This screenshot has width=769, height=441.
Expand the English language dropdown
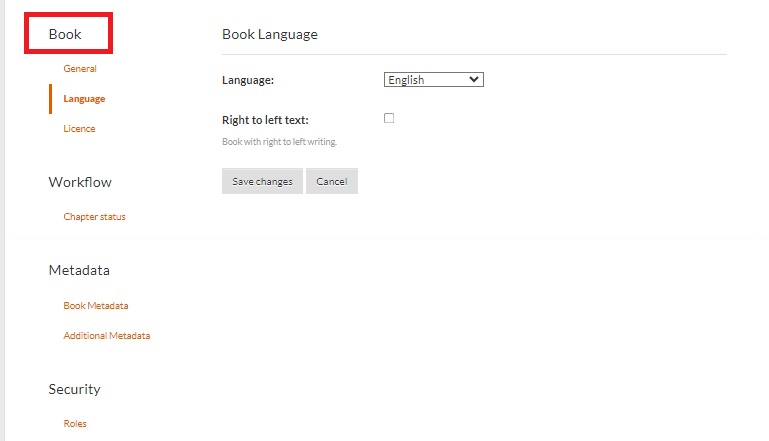coord(433,80)
